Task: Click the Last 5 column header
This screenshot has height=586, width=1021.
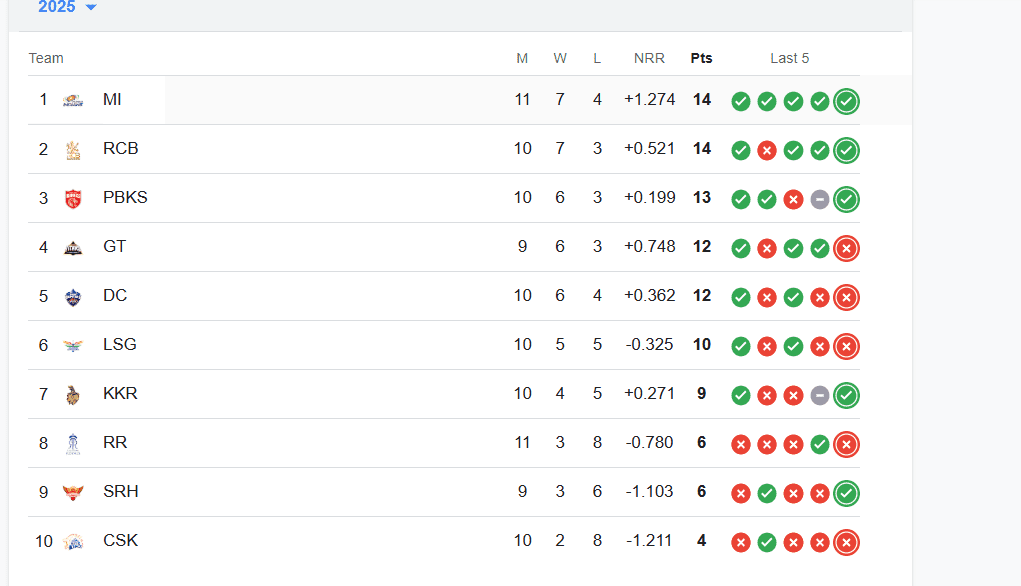Action: pos(789,58)
